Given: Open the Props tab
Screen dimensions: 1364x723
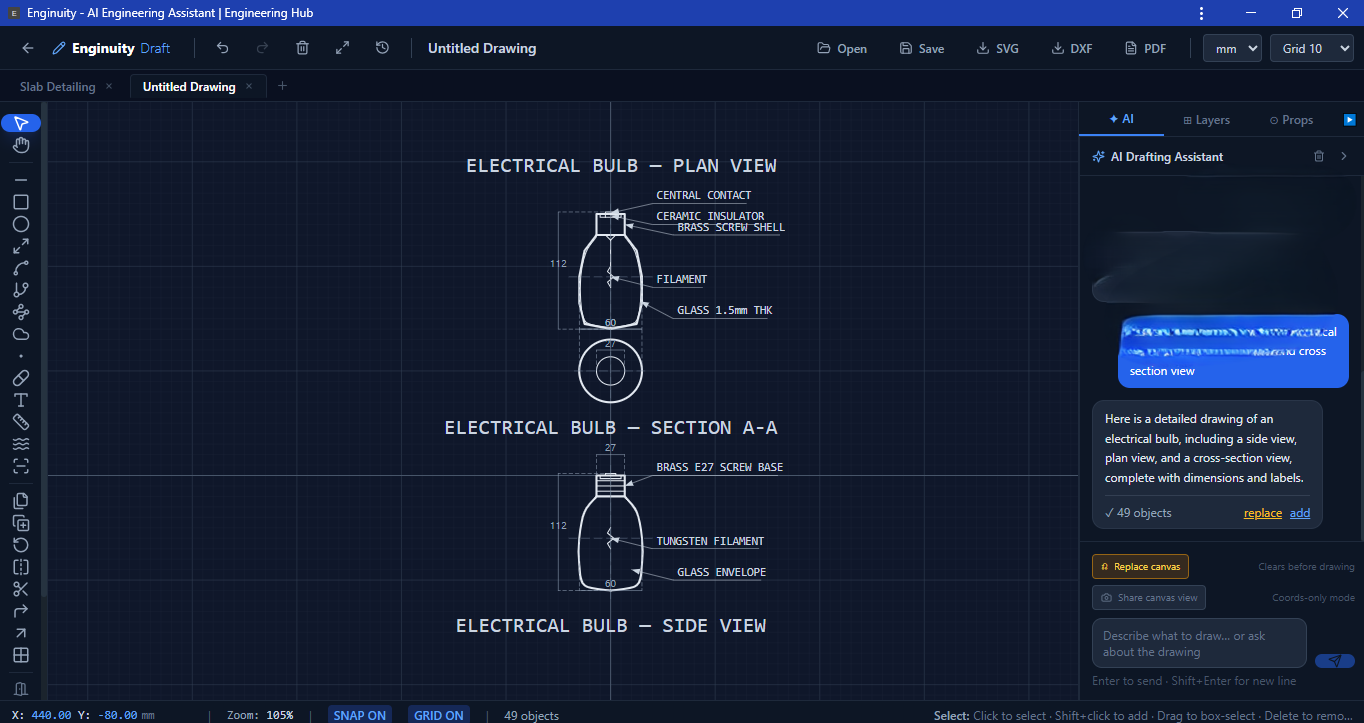Looking at the screenshot, I should (x=1291, y=120).
